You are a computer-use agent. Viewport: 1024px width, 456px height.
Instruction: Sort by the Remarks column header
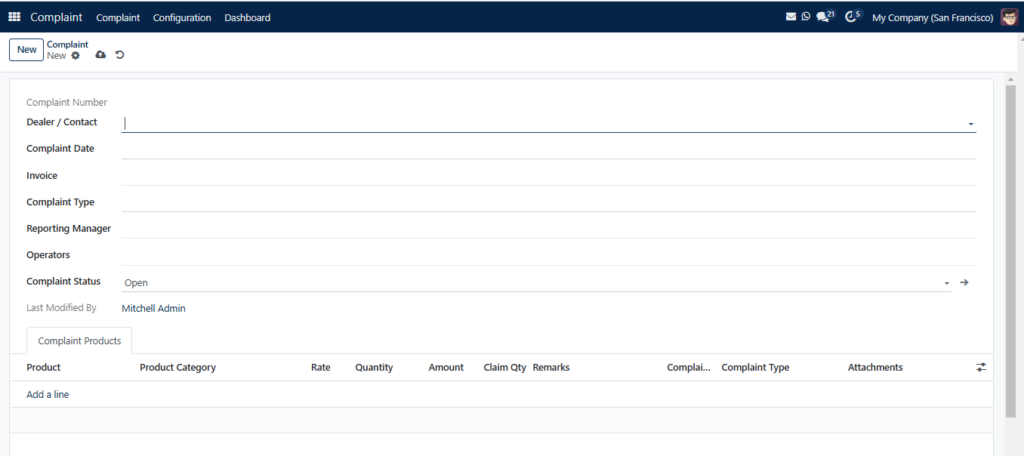coord(551,367)
